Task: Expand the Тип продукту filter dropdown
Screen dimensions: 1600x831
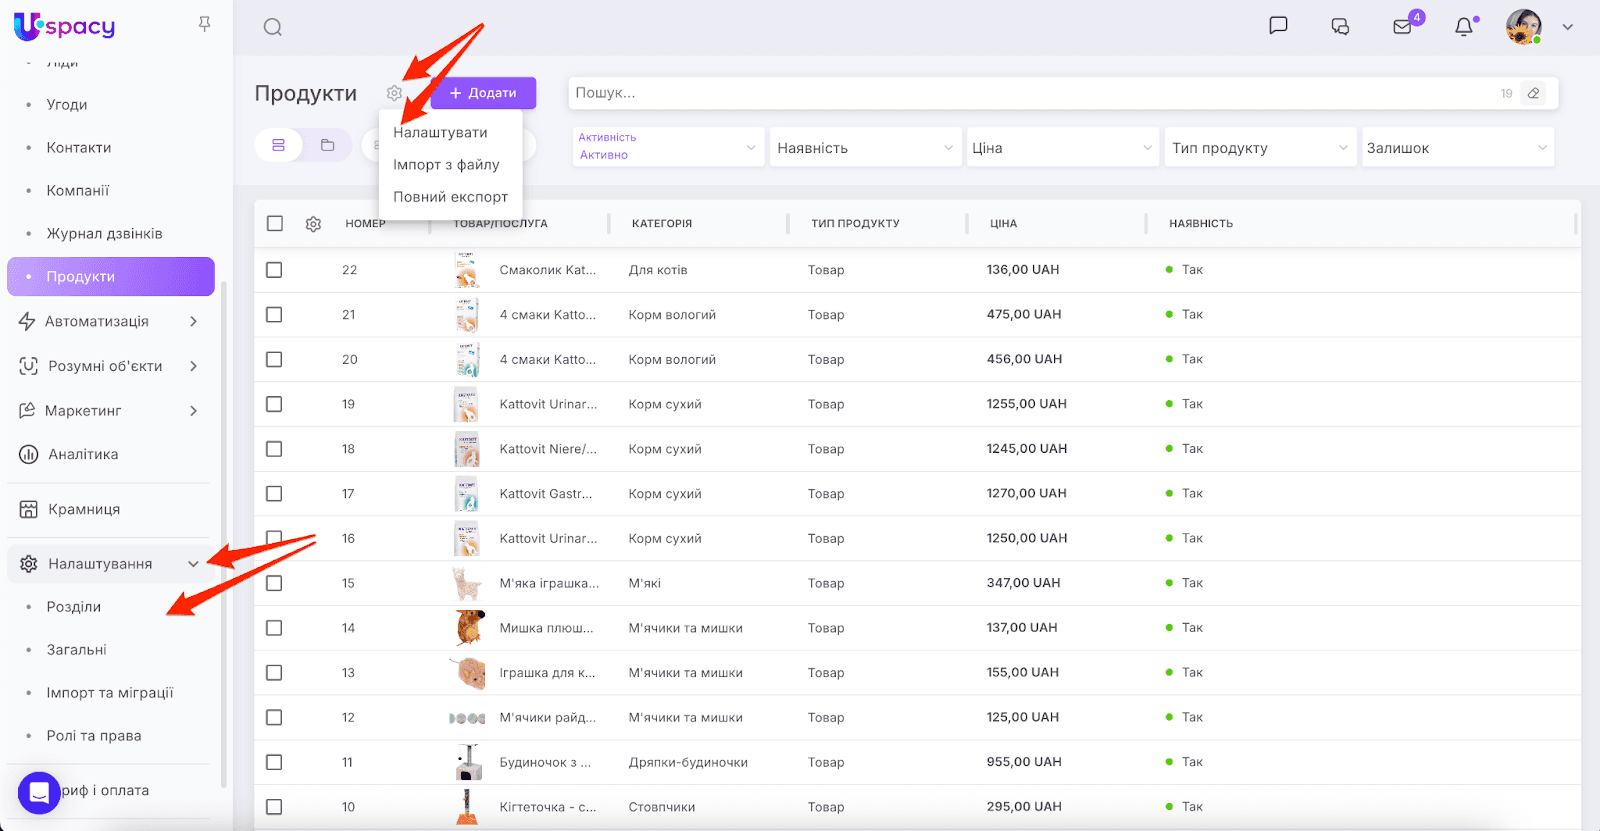Action: click(1259, 148)
